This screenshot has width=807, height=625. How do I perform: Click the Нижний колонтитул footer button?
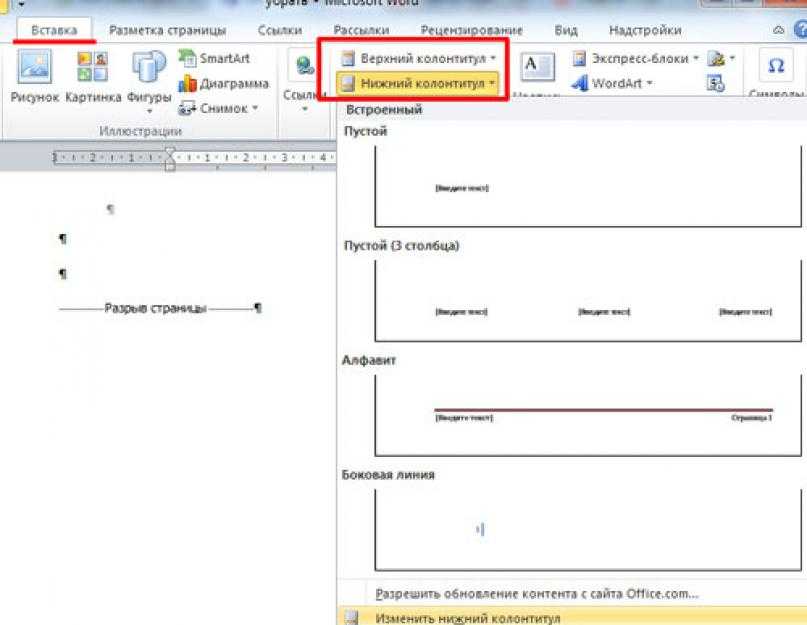[x=417, y=83]
